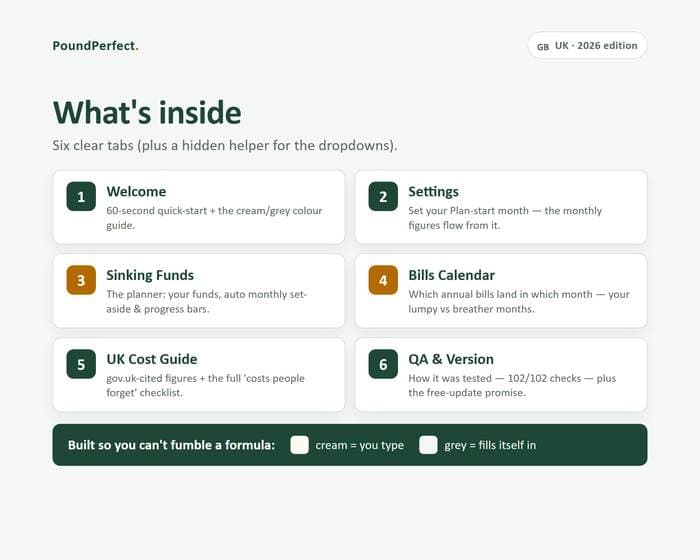The image size is (700, 560).
Task: Click the GB flag code in the edition pill
Action: 543,47
